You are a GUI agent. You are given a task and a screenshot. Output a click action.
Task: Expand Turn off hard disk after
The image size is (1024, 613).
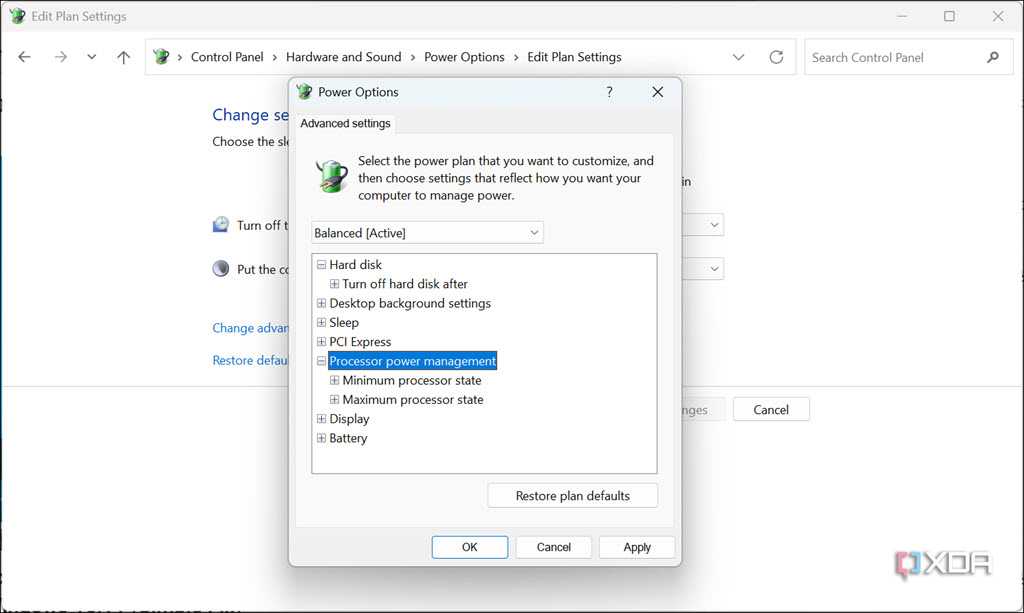[334, 284]
